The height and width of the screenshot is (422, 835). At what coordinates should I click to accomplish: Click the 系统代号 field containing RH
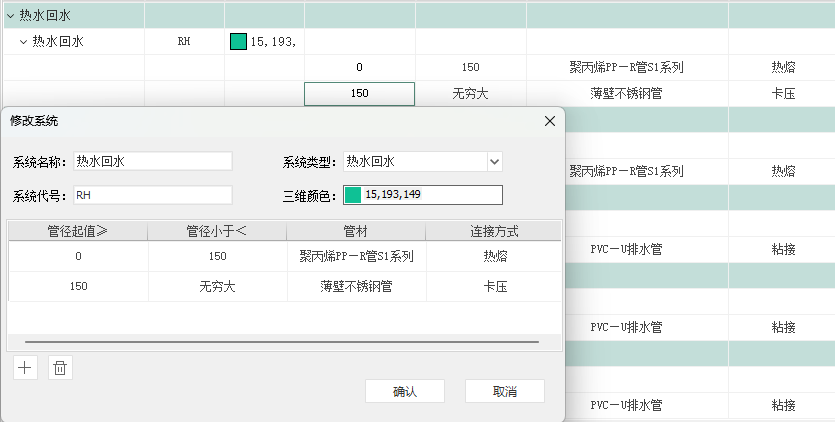click(152, 194)
